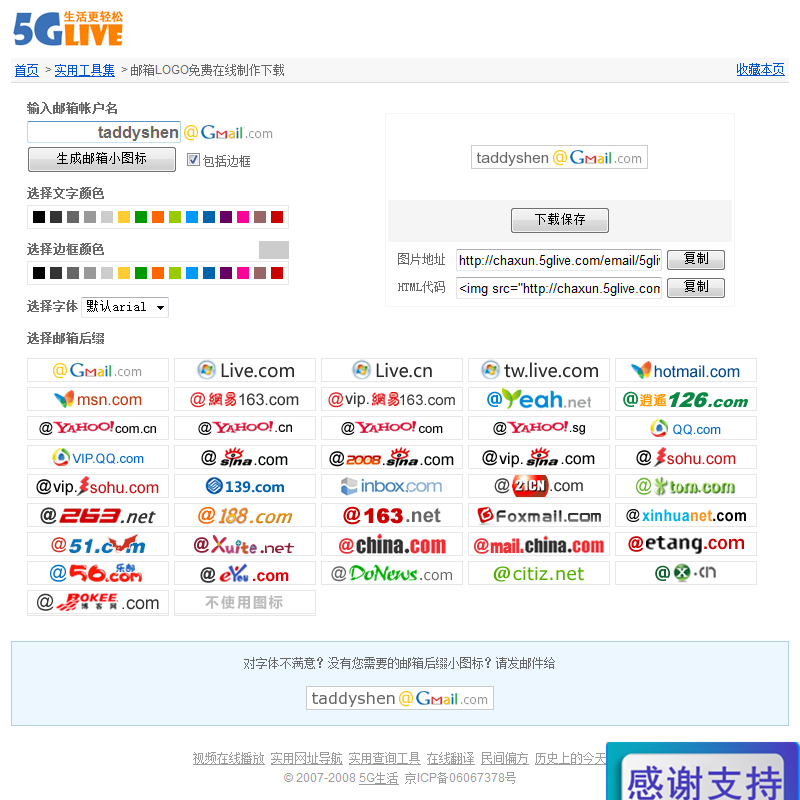The height and width of the screenshot is (800, 800).
Task: Click the 下载保存 download button
Action: [560, 220]
